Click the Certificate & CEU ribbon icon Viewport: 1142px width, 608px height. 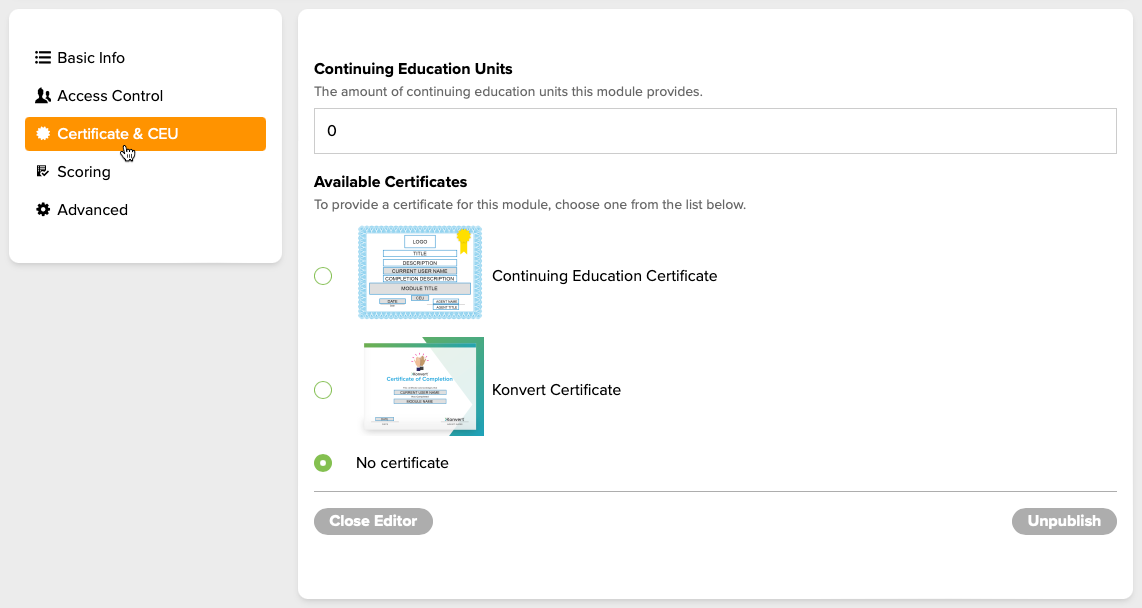44,133
